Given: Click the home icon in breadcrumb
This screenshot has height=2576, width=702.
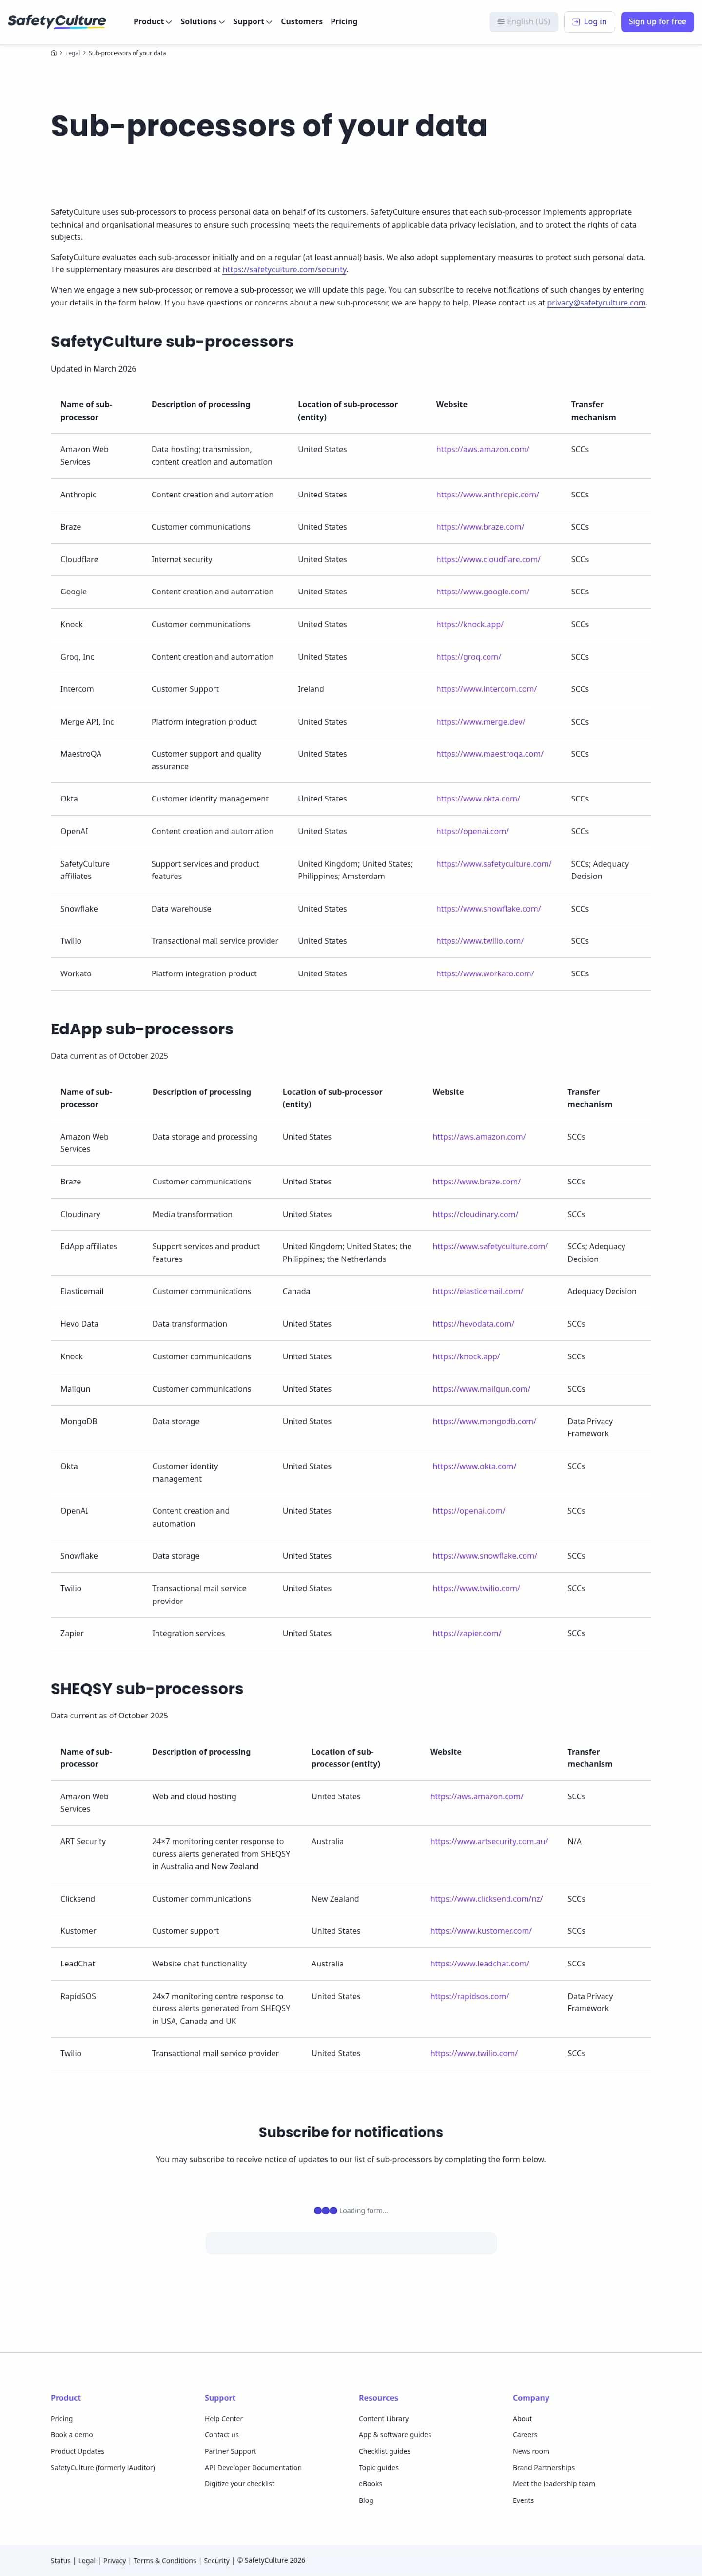Looking at the screenshot, I should pos(54,53).
